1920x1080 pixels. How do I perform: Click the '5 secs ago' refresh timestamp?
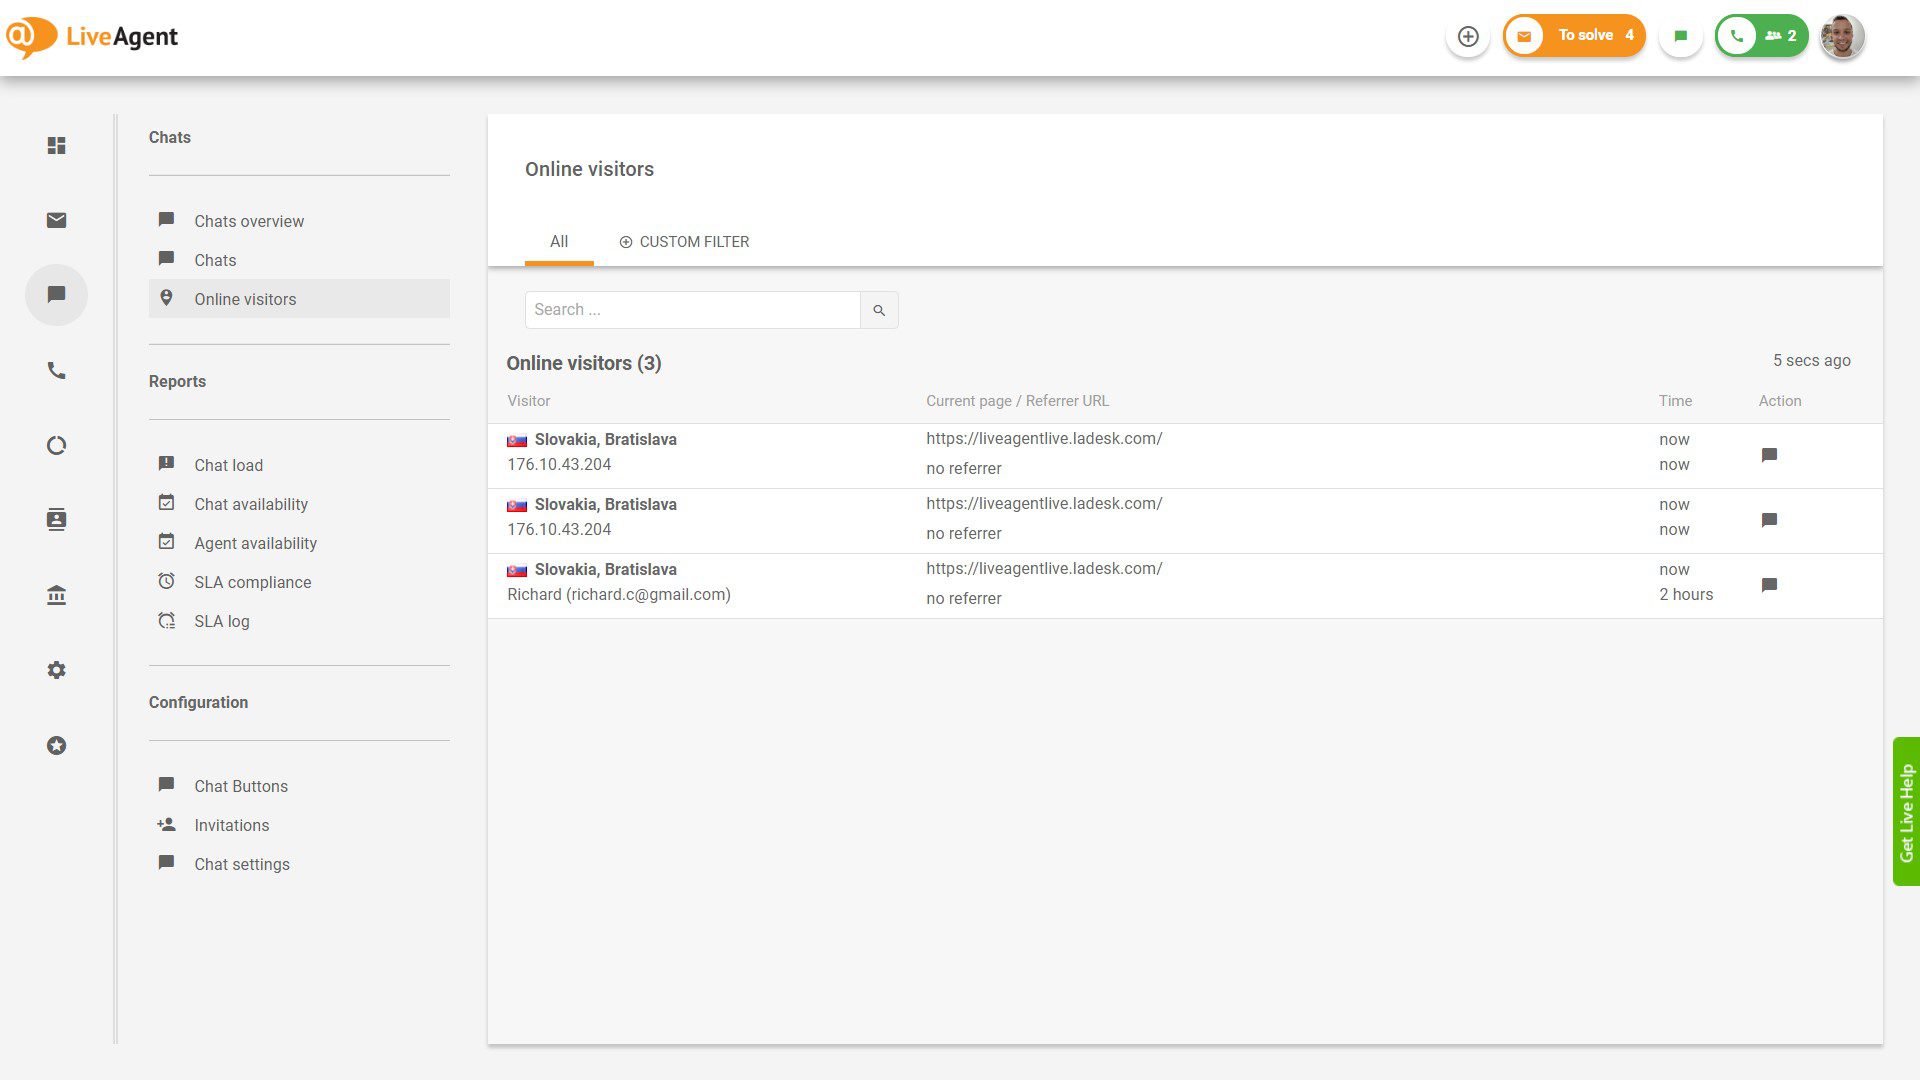click(1811, 361)
